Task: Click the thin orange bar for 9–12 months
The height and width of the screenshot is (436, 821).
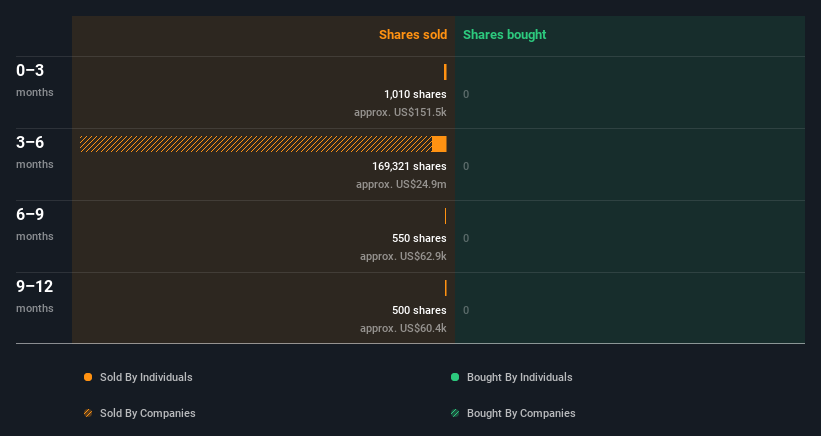Action: (x=446, y=288)
